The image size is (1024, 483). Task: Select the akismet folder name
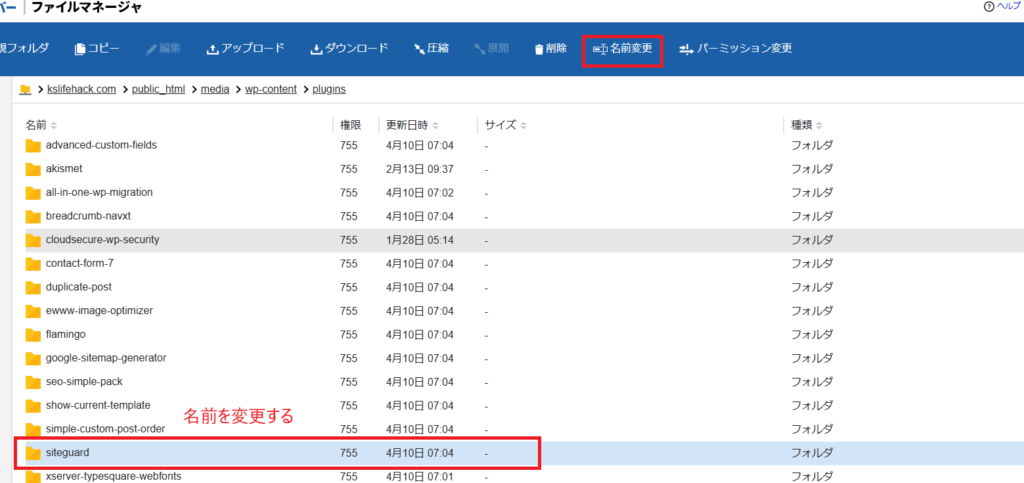[64, 168]
